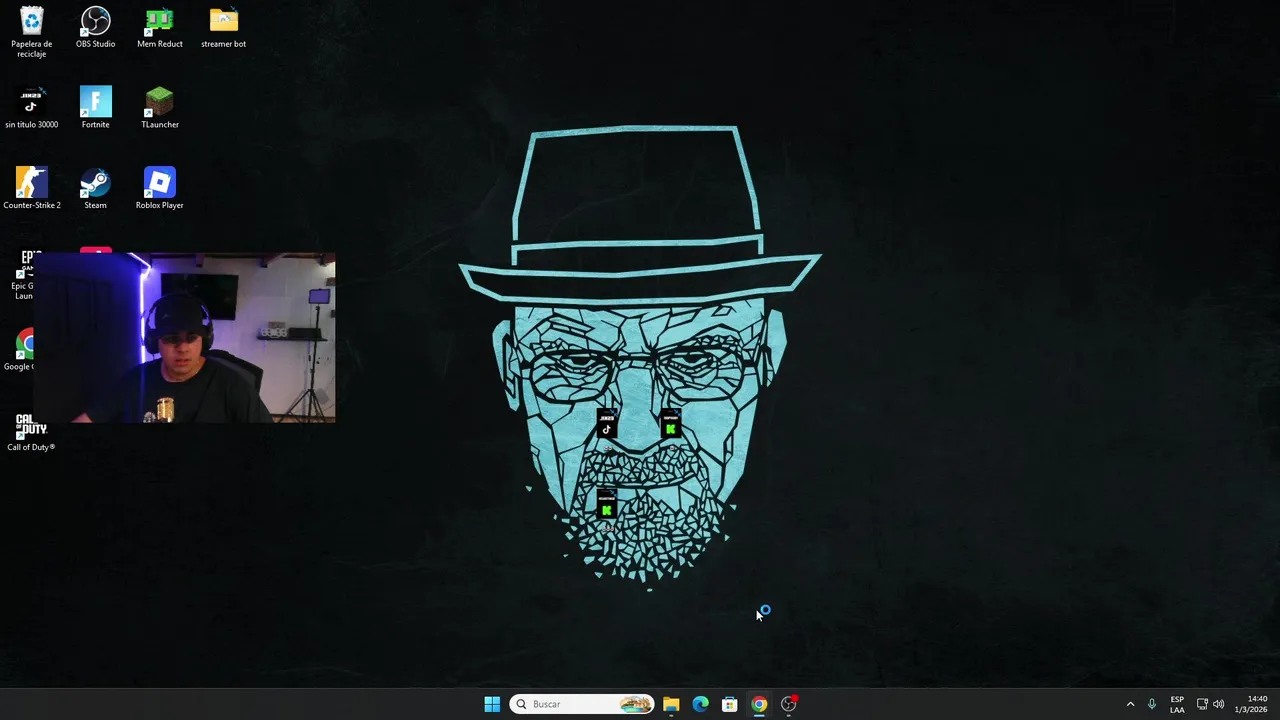Image resolution: width=1280 pixels, height=720 pixels.
Task: Open Google Chrome from the taskbar
Action: tap(759, 704)
